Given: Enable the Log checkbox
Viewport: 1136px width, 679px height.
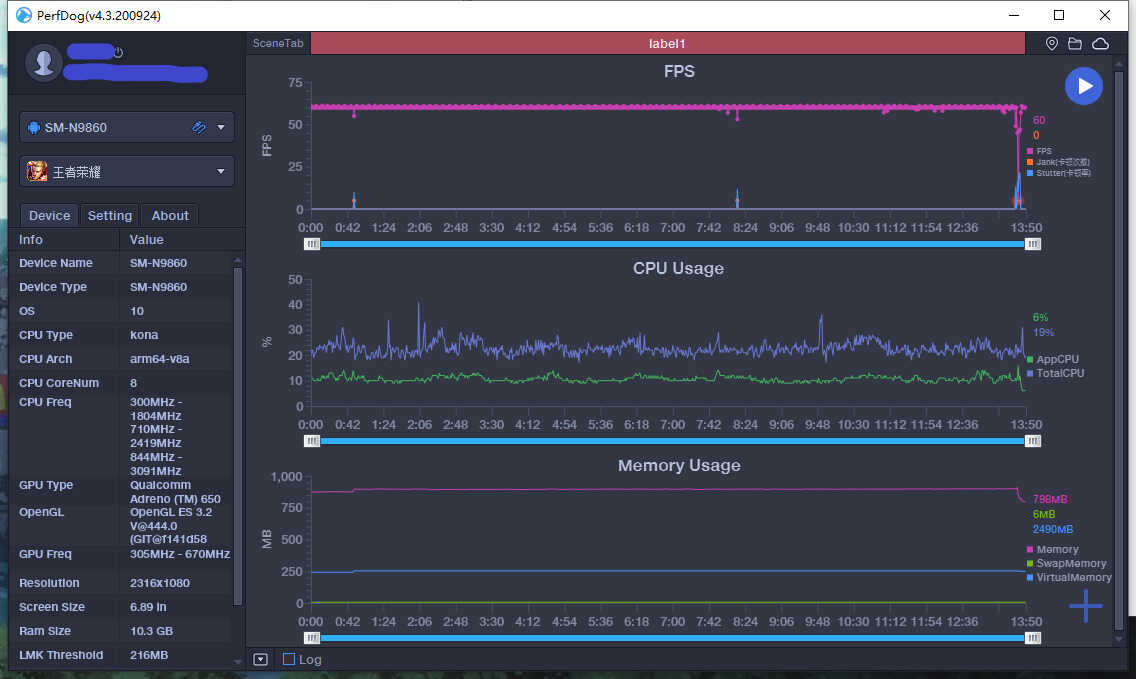Looking at the screenshot, I should (289, 659).
